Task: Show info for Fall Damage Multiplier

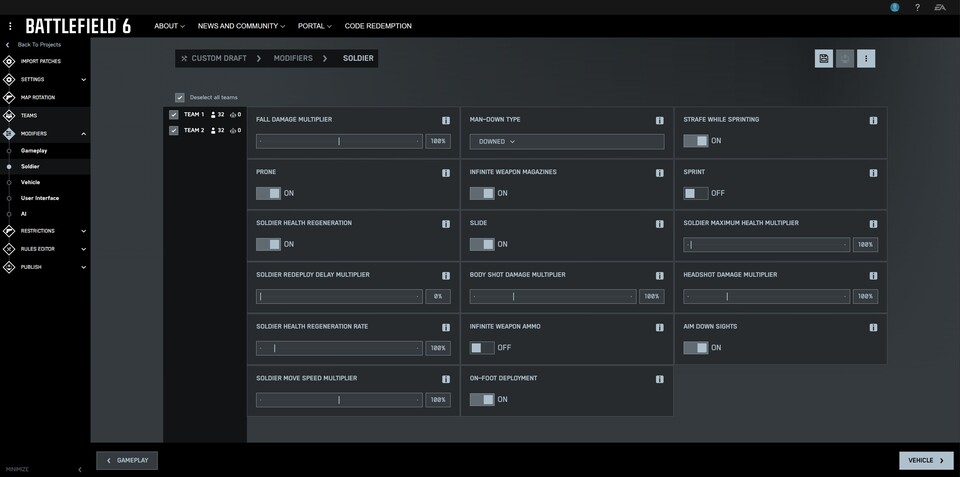Action: 446,120
